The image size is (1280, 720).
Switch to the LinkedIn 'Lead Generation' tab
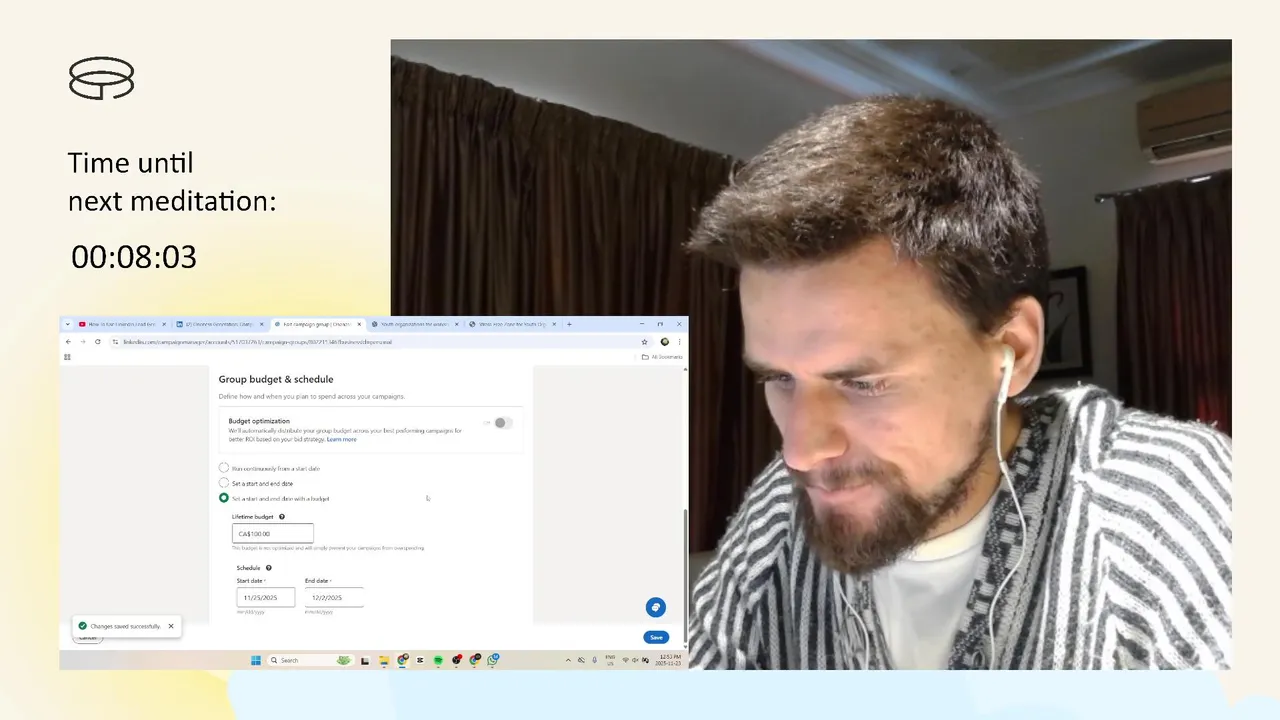click(218, 324)
